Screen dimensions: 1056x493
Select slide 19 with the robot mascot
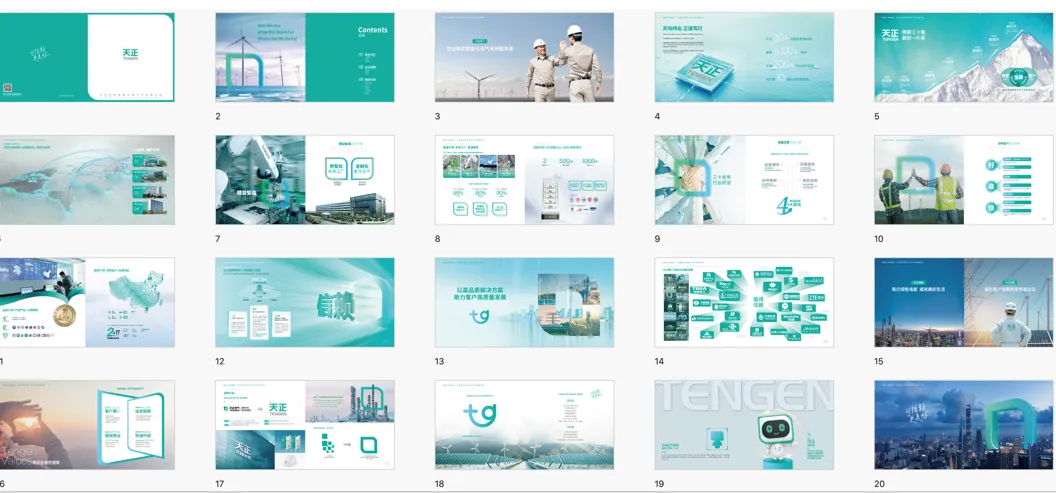pyautogui.click(x=744, y=425)
